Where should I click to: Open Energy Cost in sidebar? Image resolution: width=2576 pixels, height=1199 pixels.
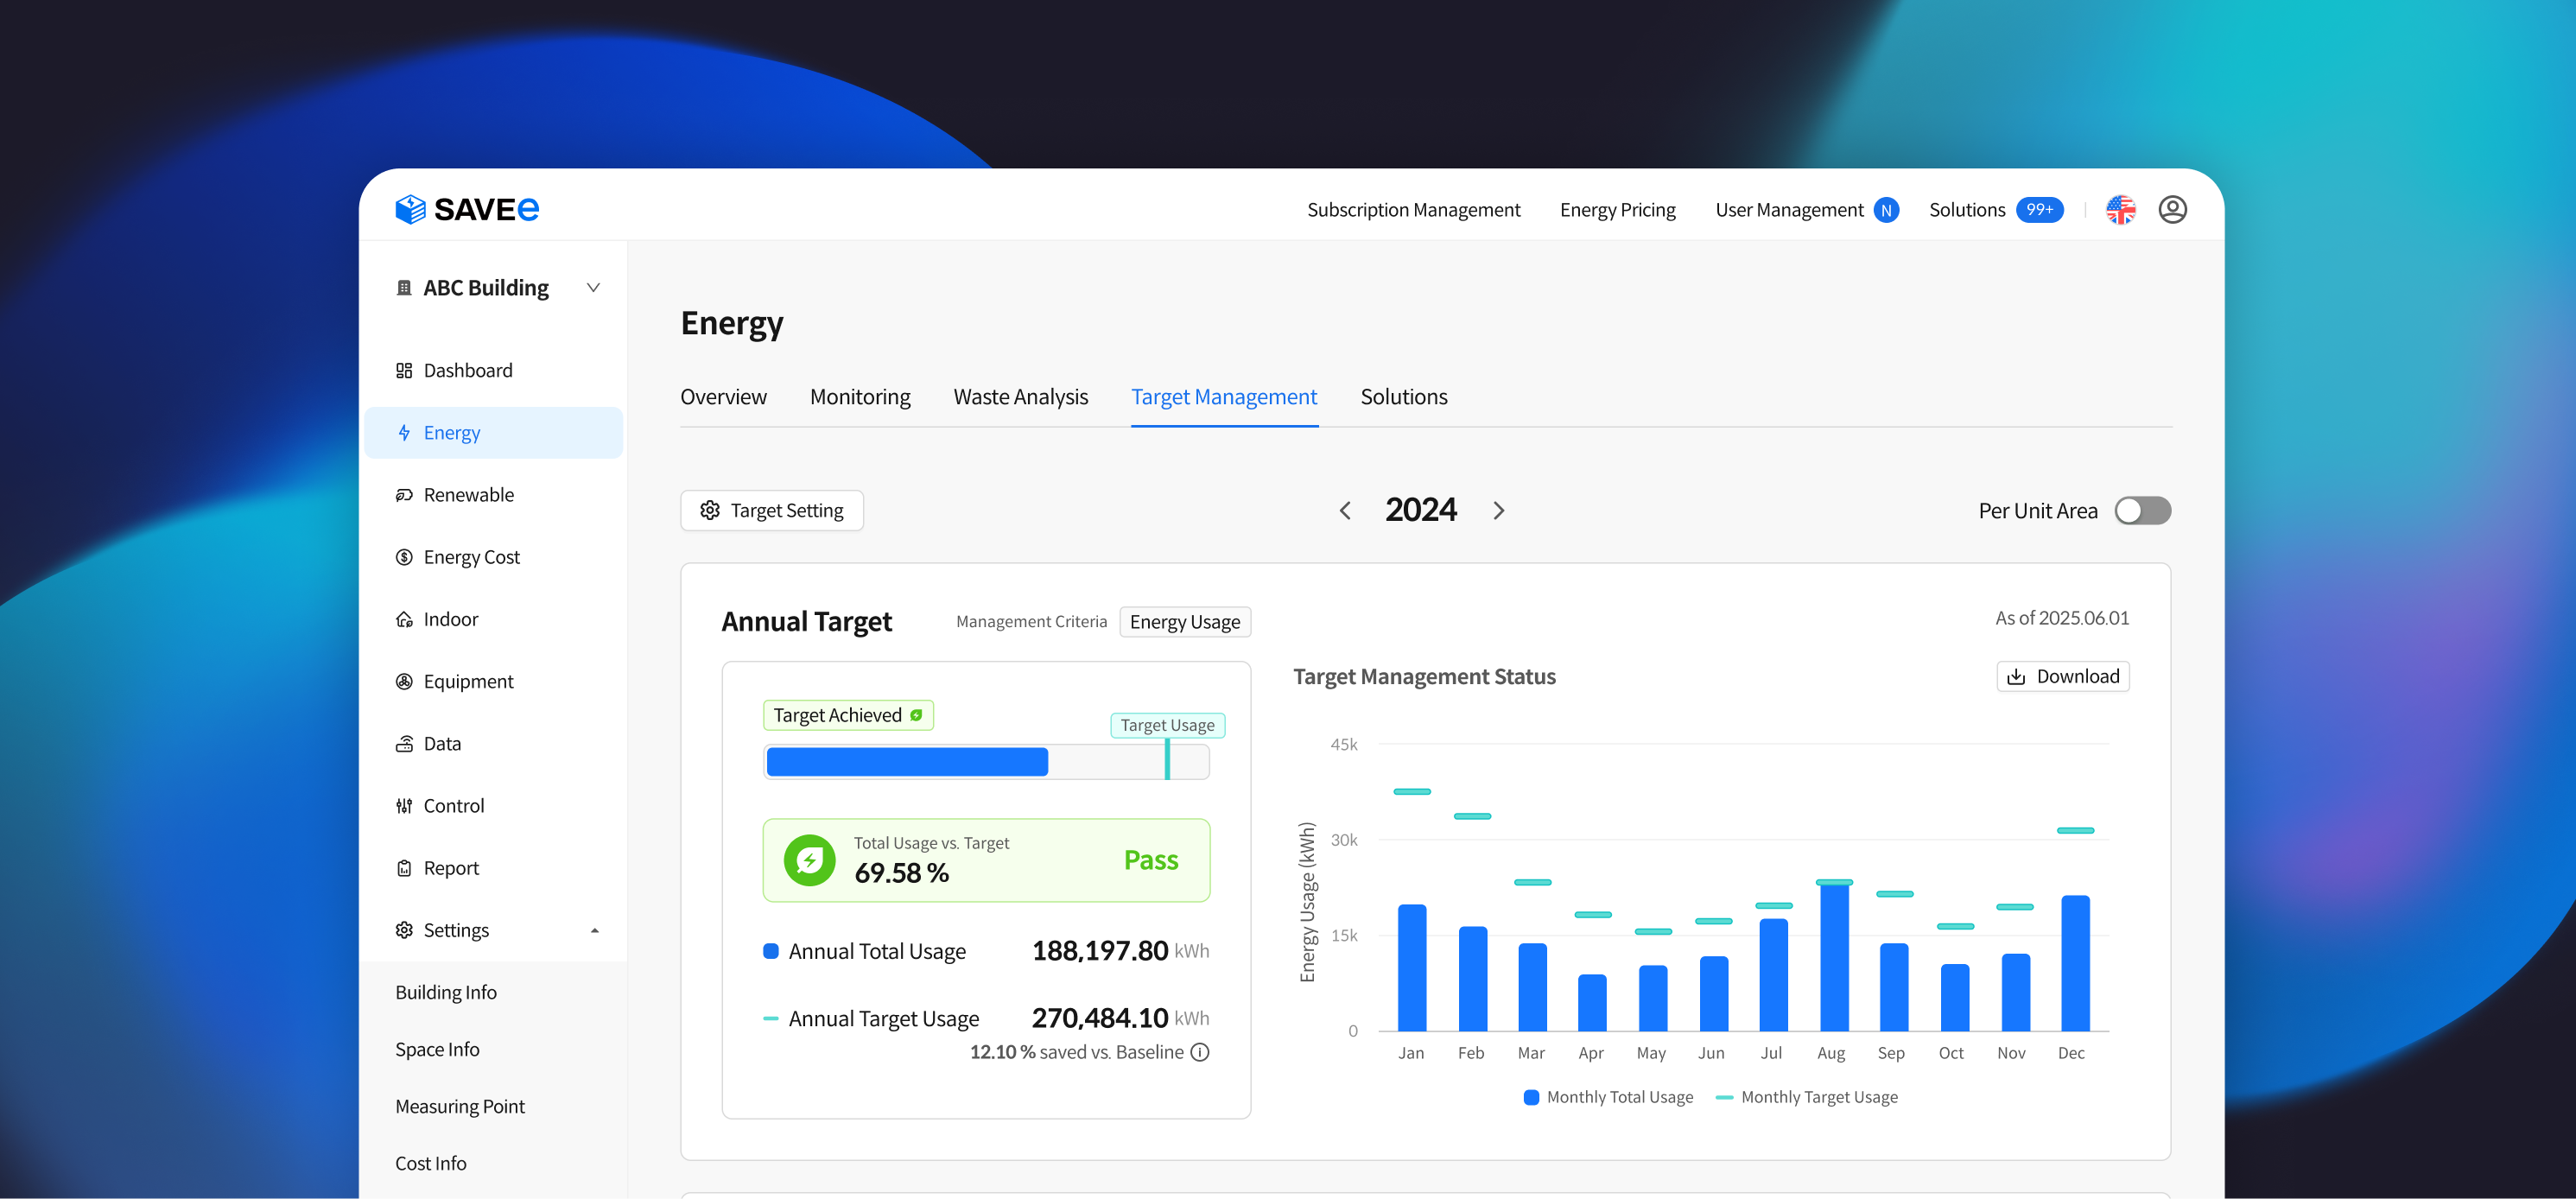click(x=493, y=557)
